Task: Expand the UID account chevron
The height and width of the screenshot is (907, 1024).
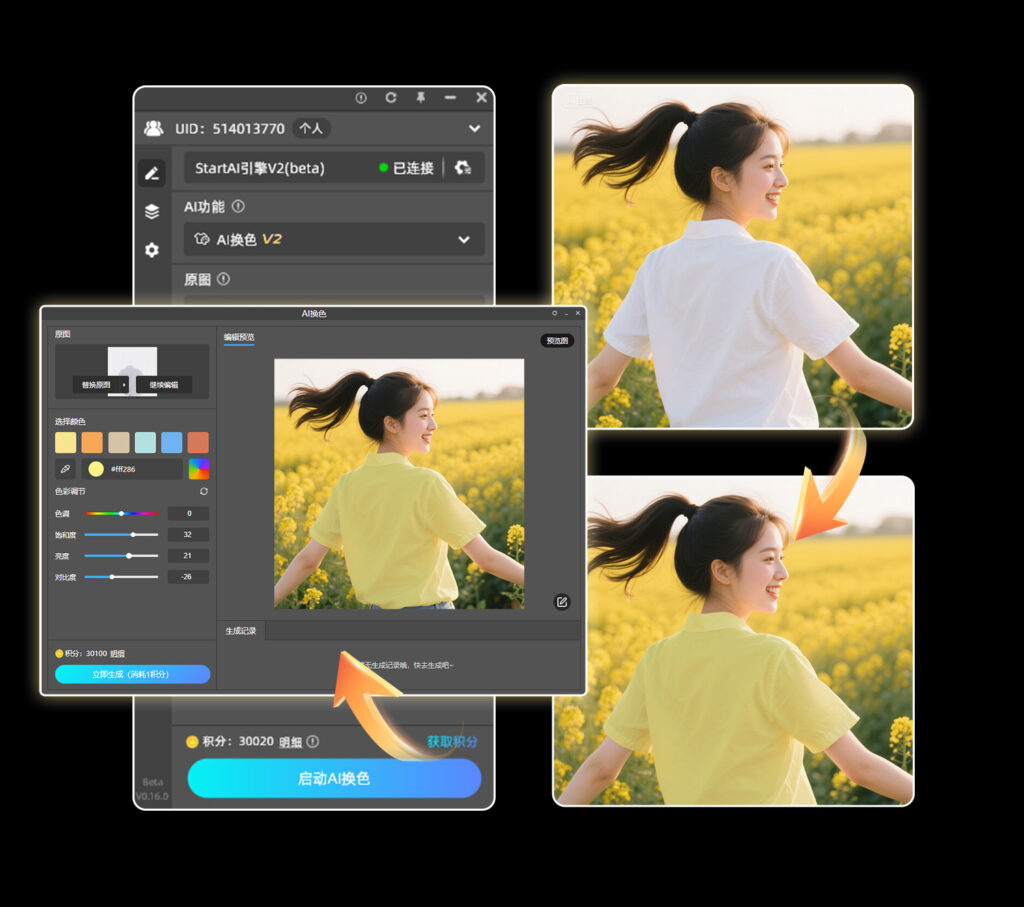Action: [475, 129]
